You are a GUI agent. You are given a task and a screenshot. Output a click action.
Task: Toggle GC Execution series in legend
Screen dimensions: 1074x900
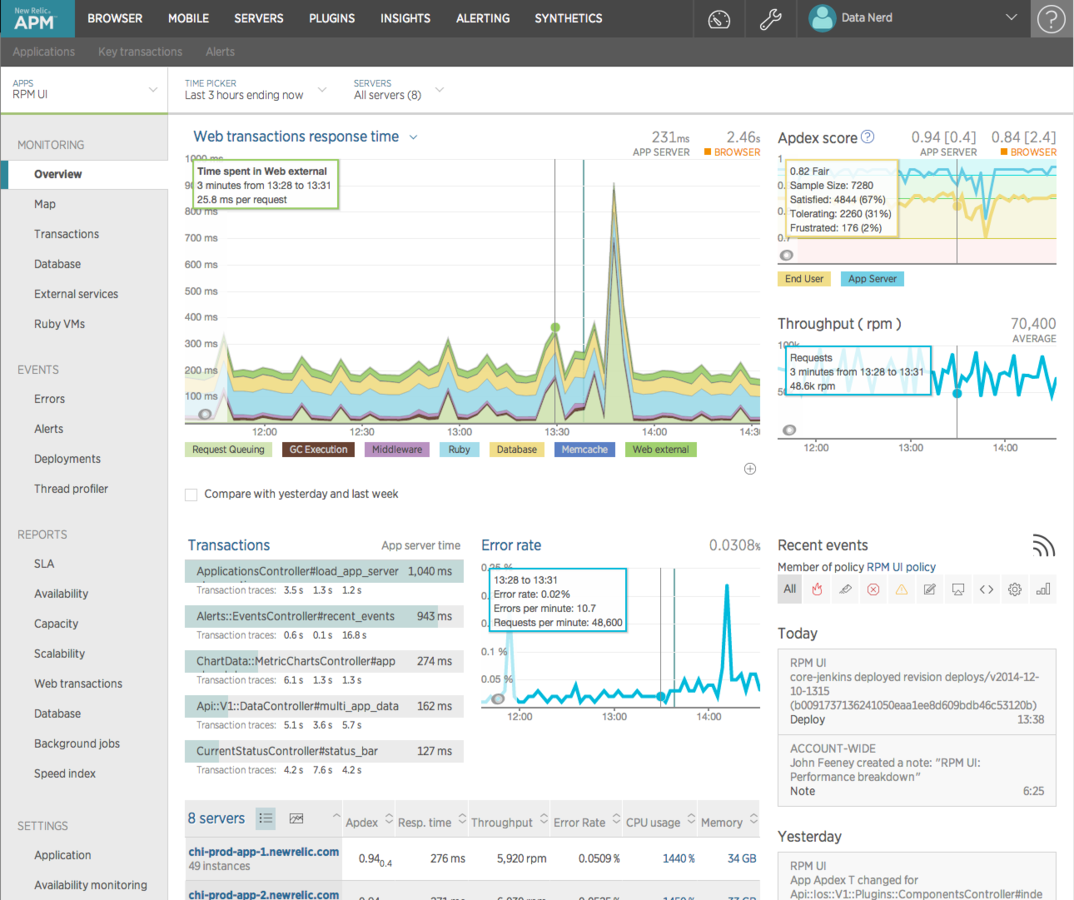(x=319, y=449)
